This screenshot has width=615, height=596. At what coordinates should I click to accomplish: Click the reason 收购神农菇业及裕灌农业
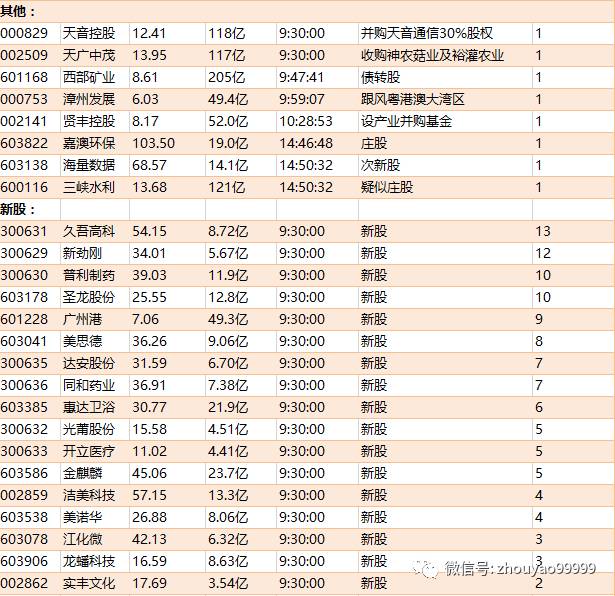pos(432,55)
